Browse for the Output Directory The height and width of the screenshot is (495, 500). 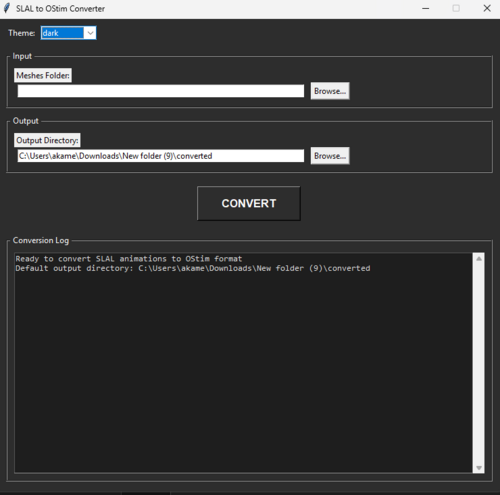coord(330,156)
